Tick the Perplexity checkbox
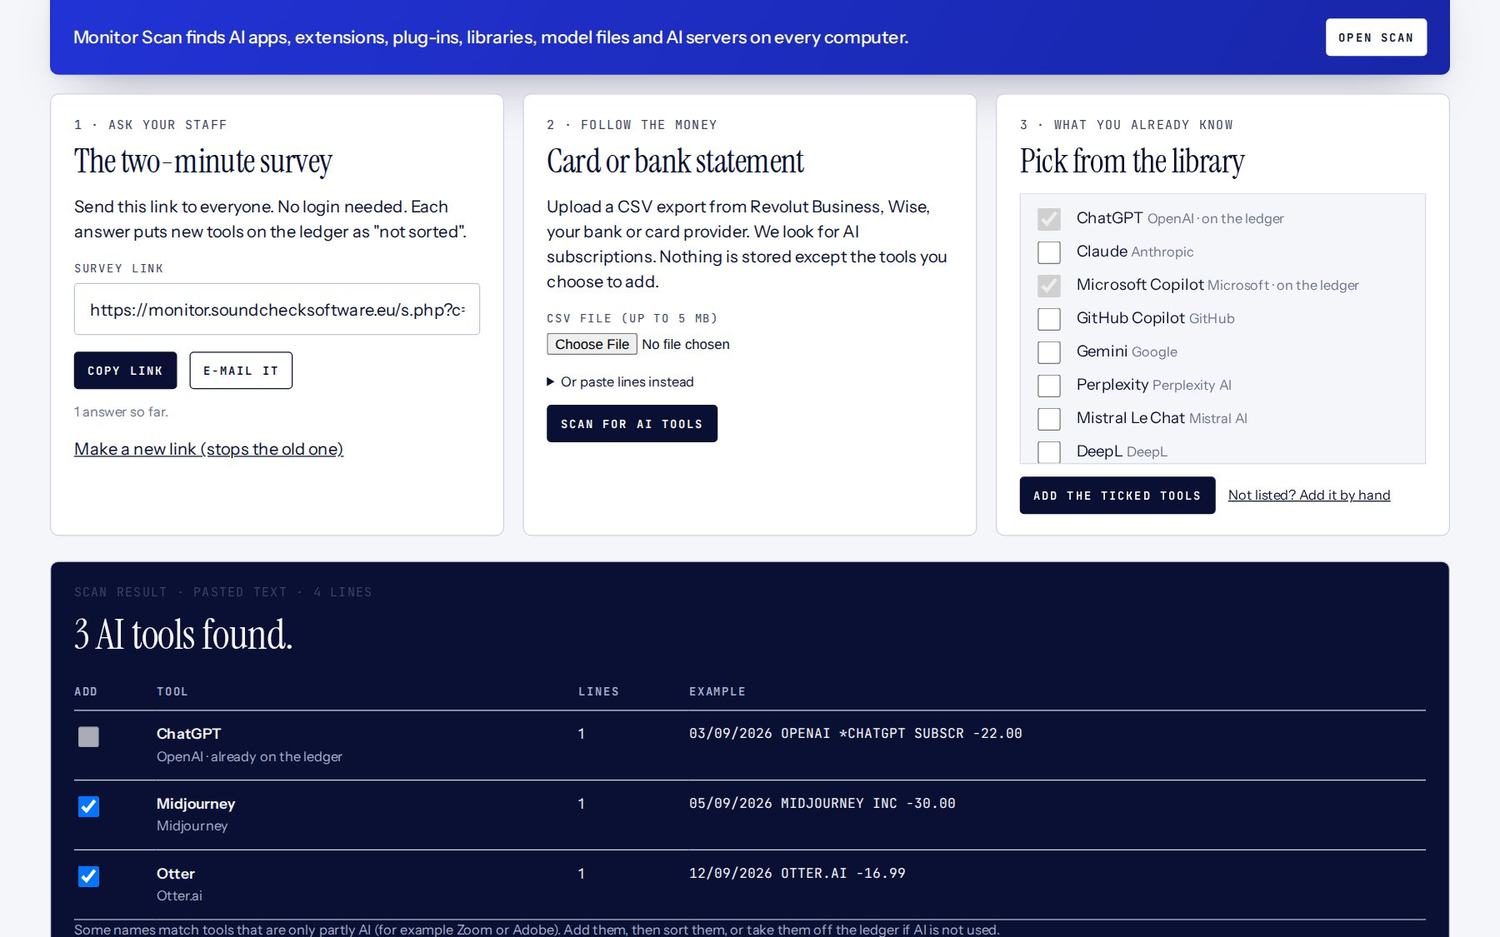 click(1049, 385)
